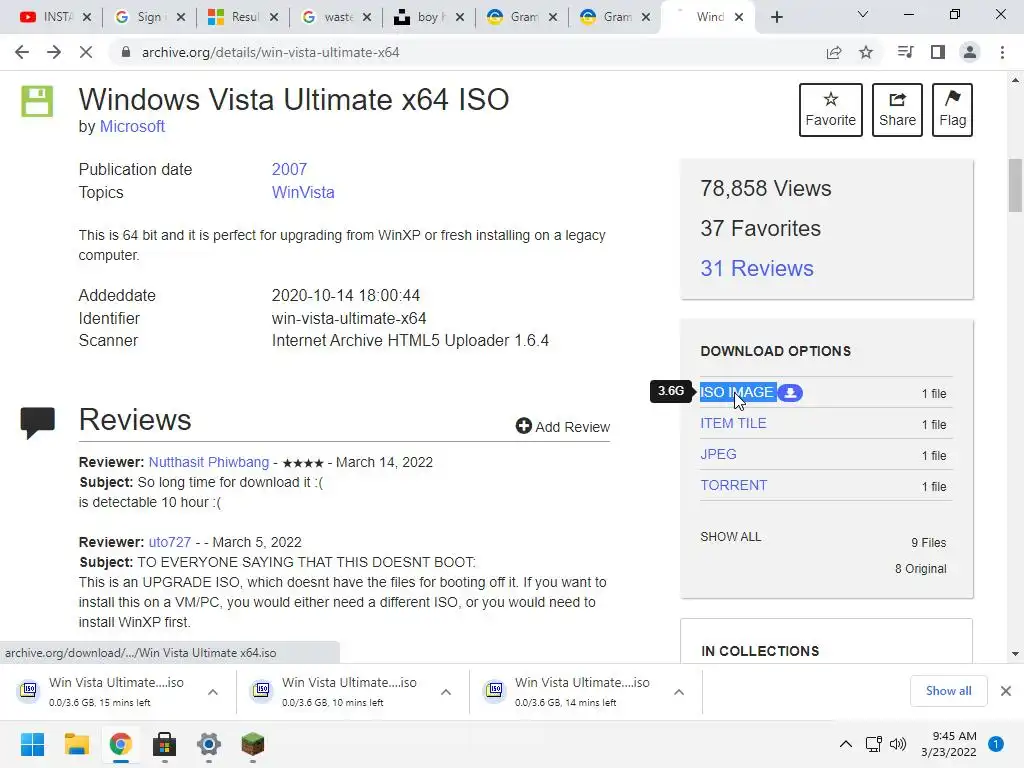Click the Share button

click(897, 110)
